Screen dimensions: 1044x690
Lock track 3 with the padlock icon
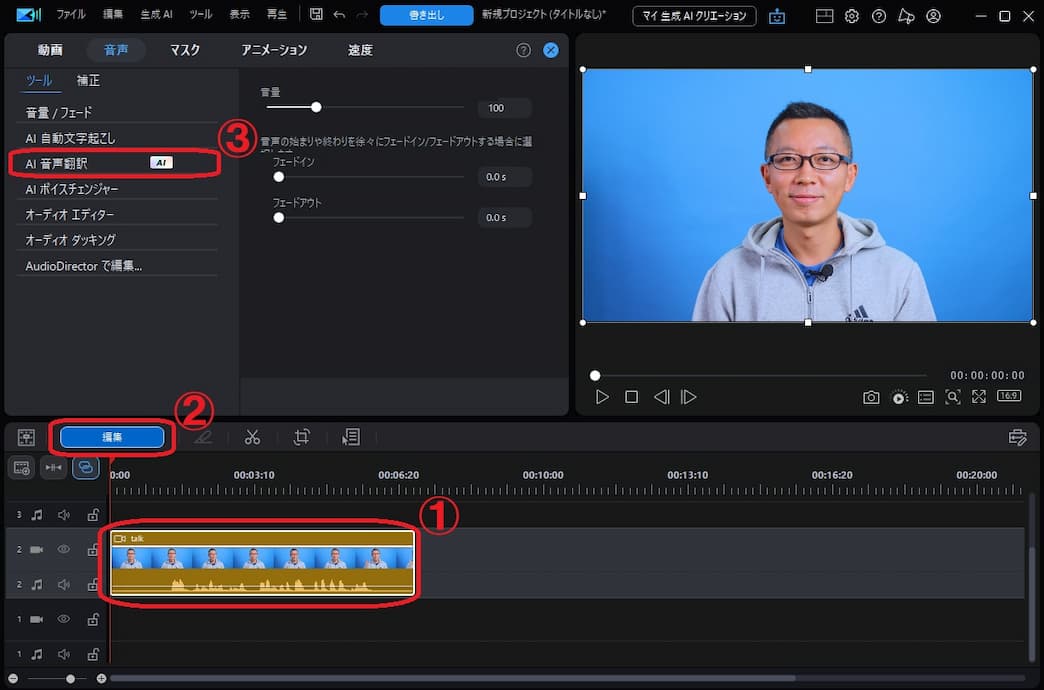point(92,514)
